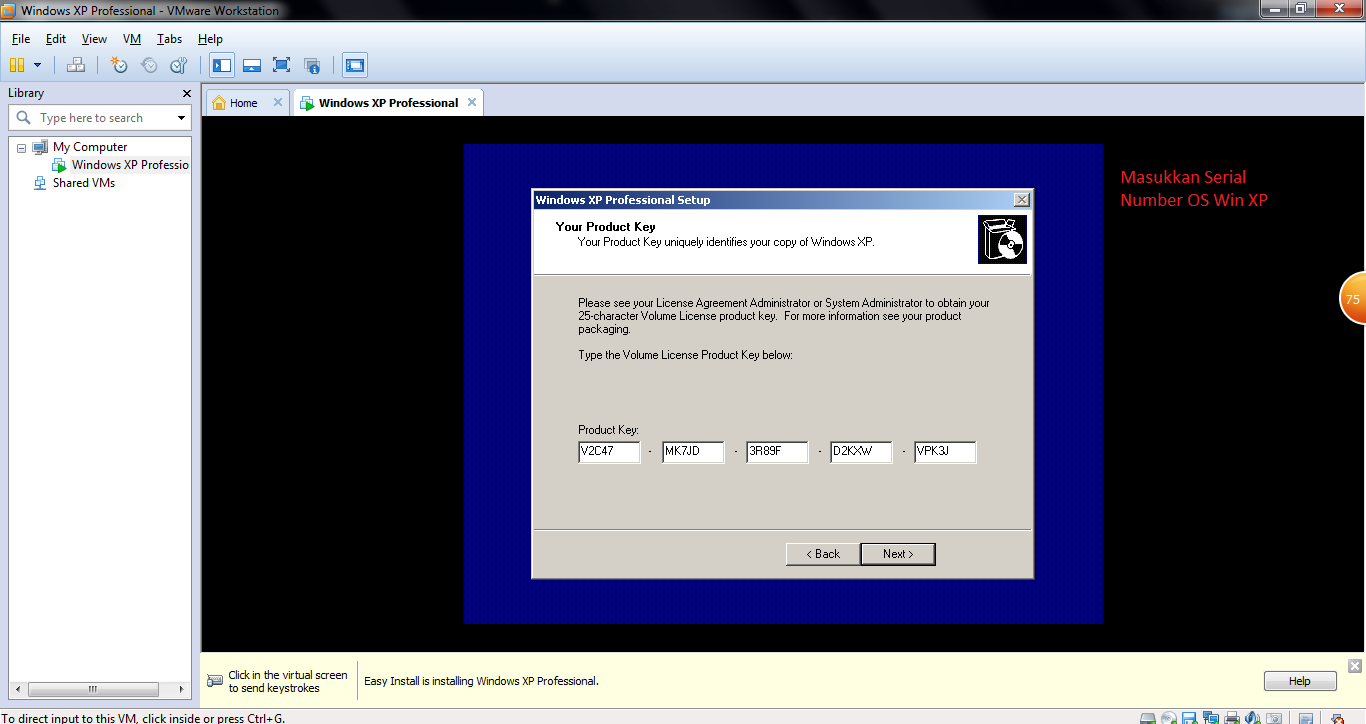Close the Windows XP Professional Setup dialog
Image resolution: width=1366 pixels, height=724 pixels.
1021,200
